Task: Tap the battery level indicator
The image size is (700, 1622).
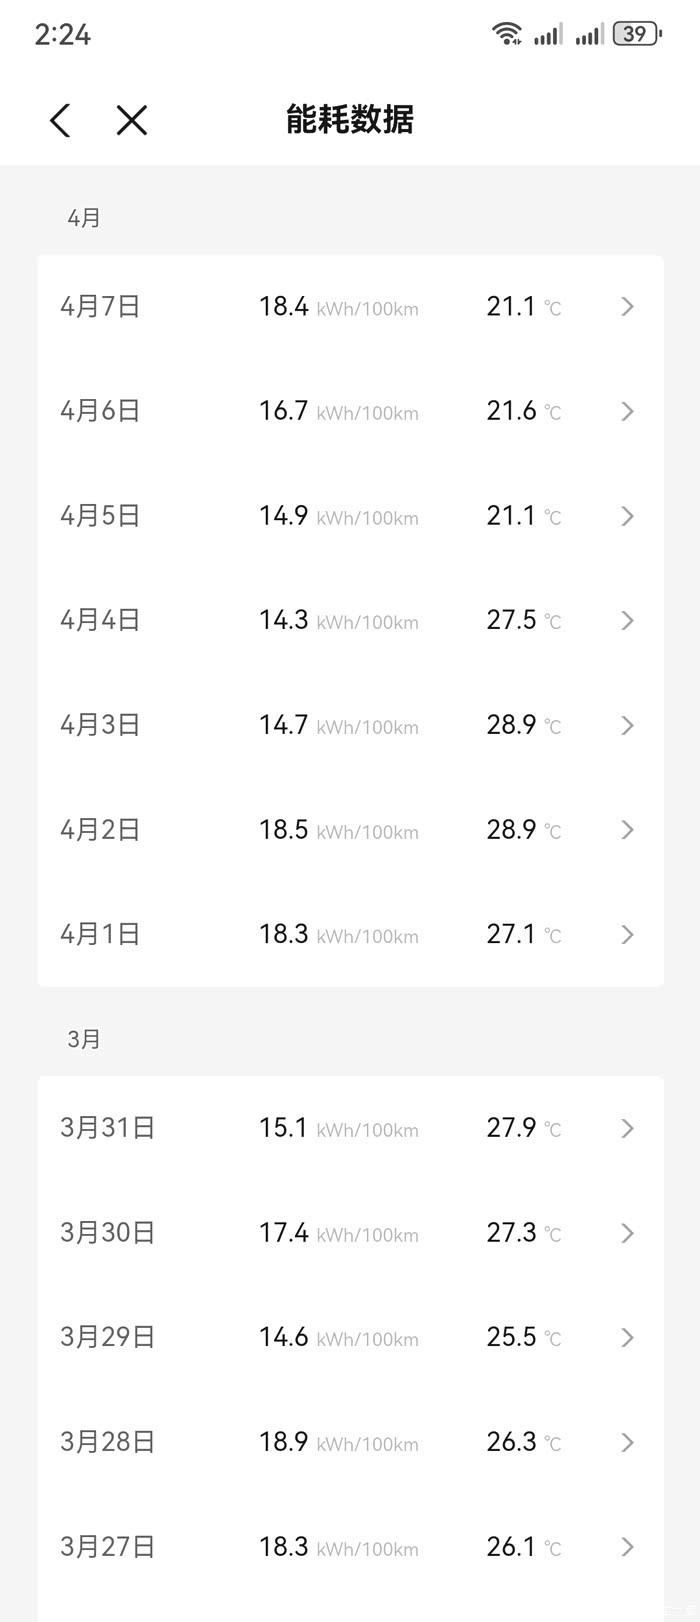Action: click(x=636, y=34)
